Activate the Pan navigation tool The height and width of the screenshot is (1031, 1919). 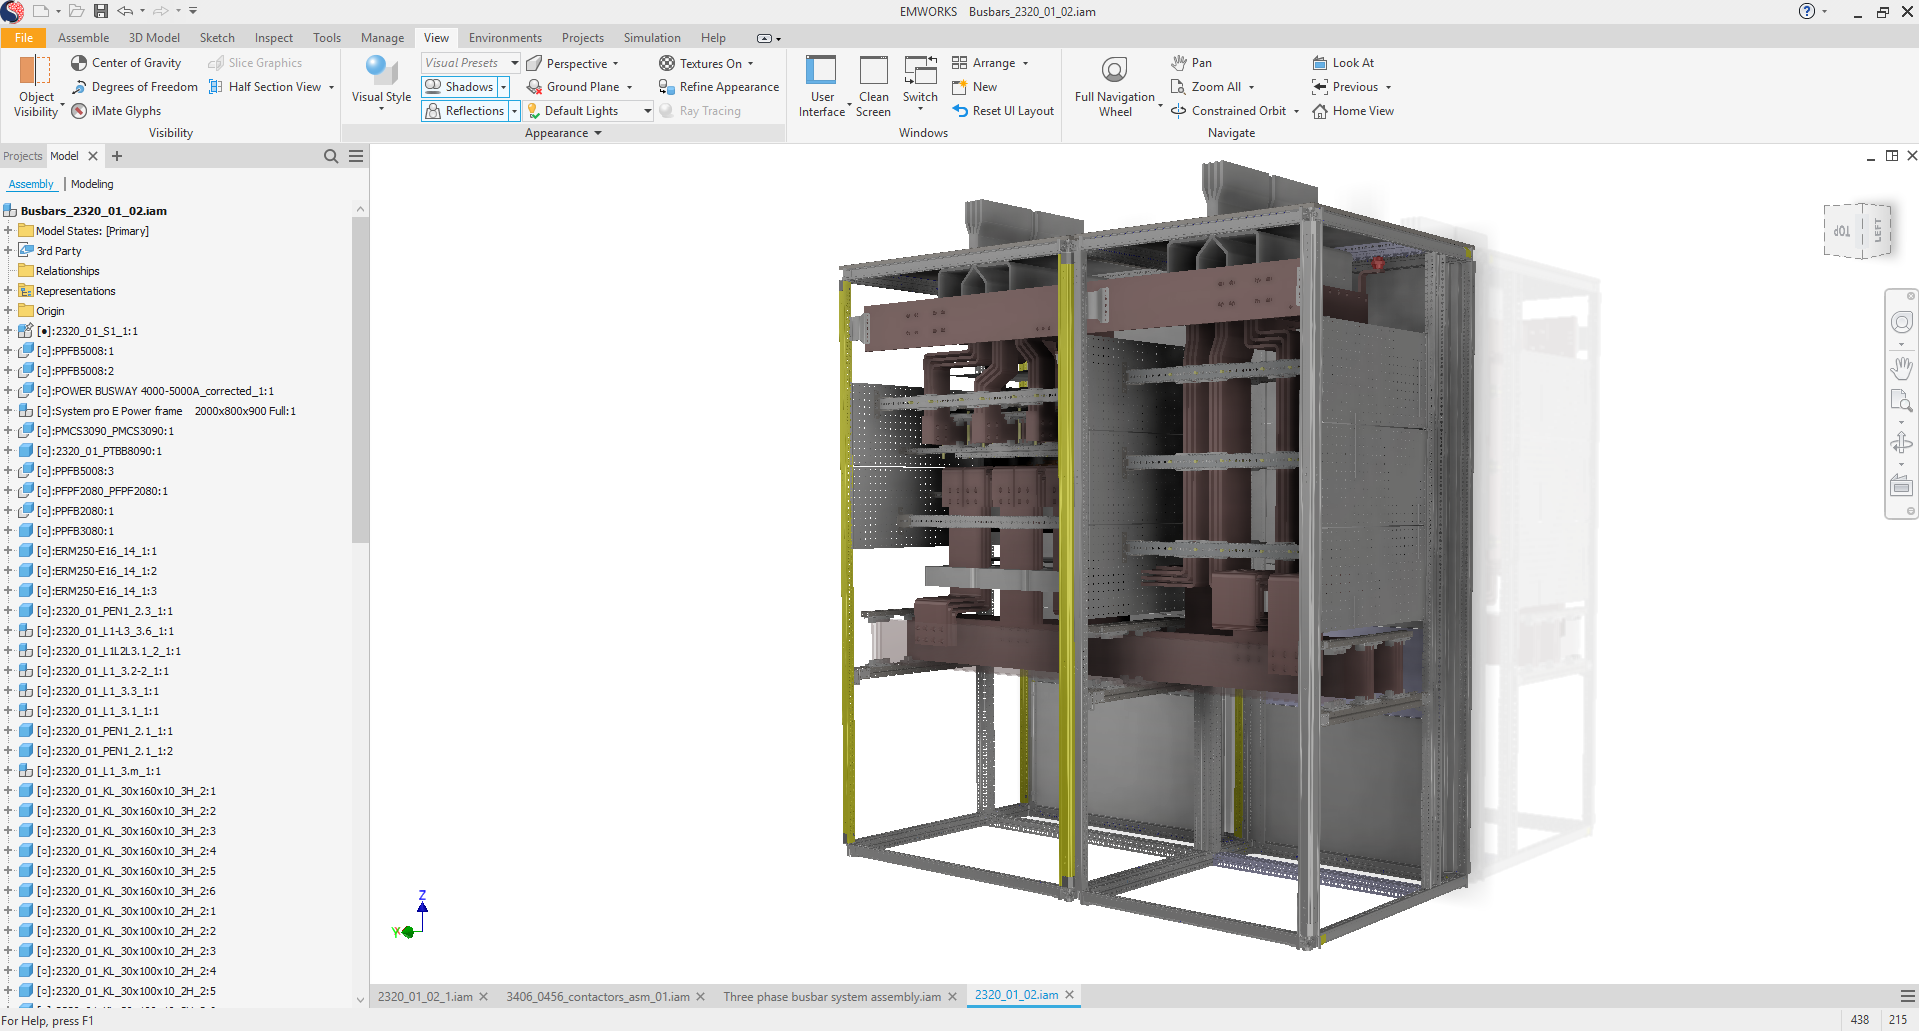pos(1192,62)
